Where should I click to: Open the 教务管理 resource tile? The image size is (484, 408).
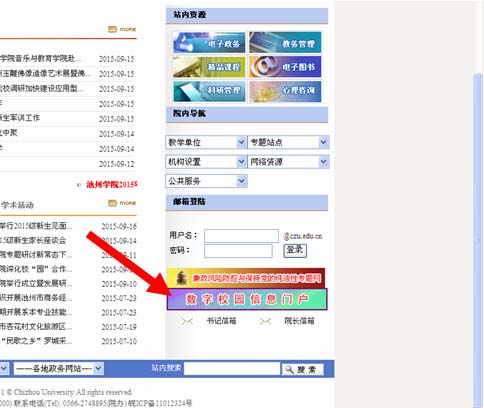[285, 43]
